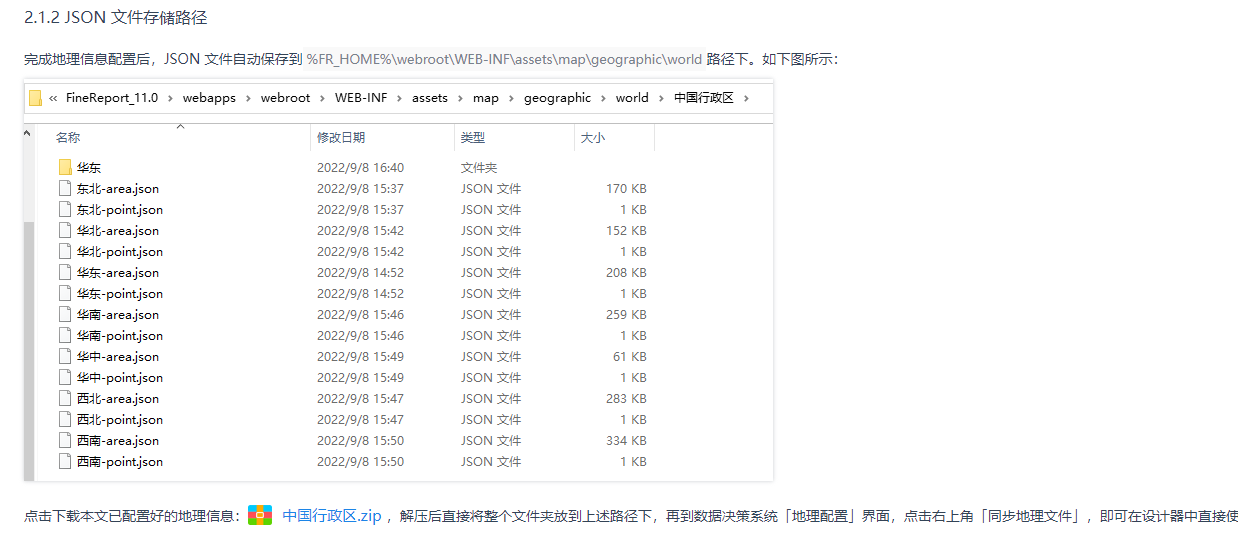Expand the chevron after assets in path
Screen dimensions: 1238x554
coord(461,98)
